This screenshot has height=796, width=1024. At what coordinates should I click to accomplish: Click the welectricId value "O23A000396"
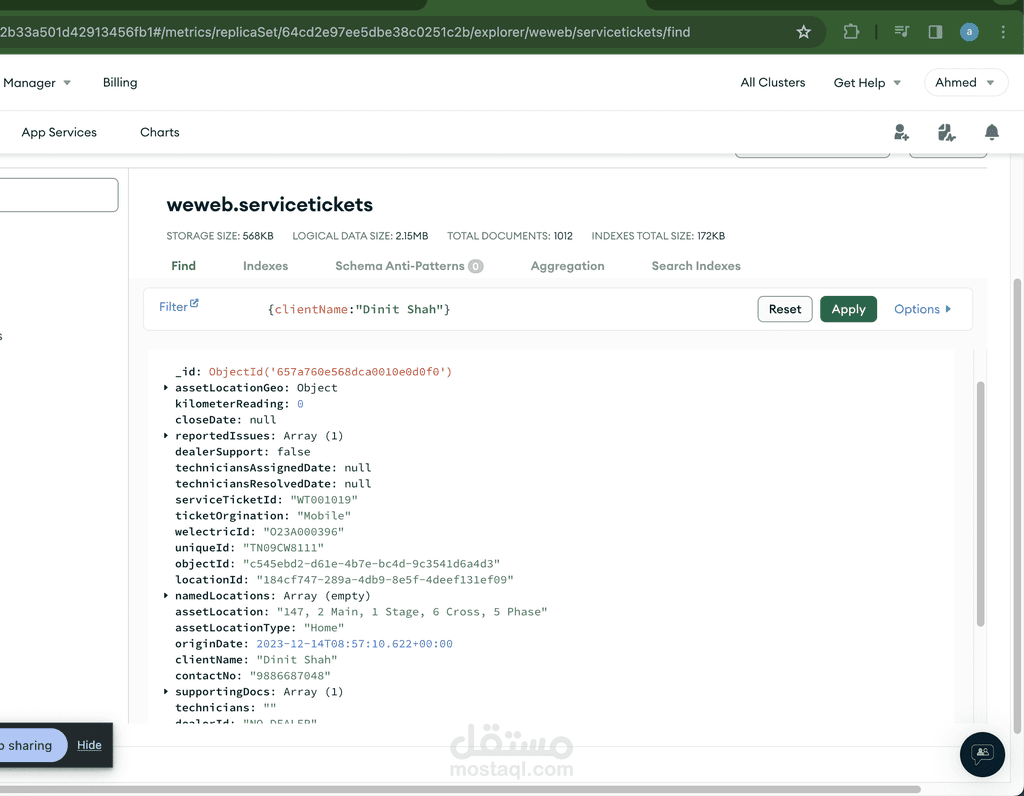pos(304,532)
